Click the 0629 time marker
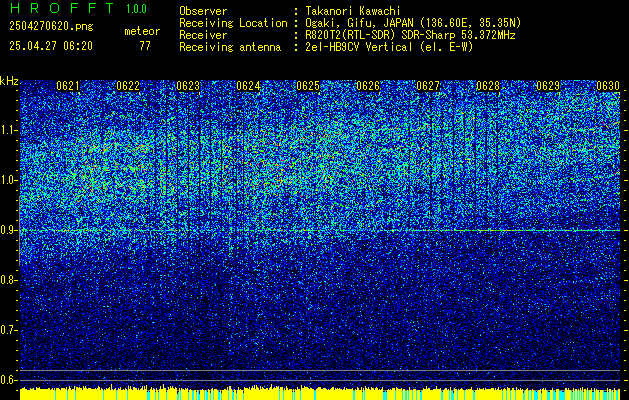Screen dimensions: 629x400 point(548,86)
